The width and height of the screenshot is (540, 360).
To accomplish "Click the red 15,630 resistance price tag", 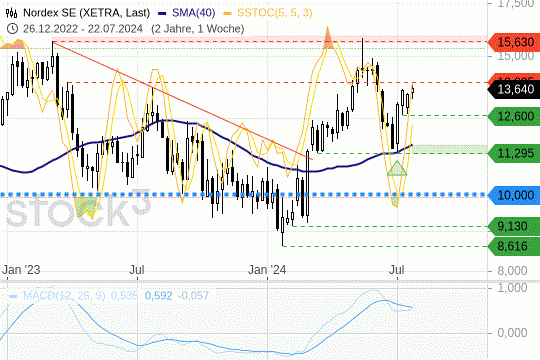I will 514,42.
